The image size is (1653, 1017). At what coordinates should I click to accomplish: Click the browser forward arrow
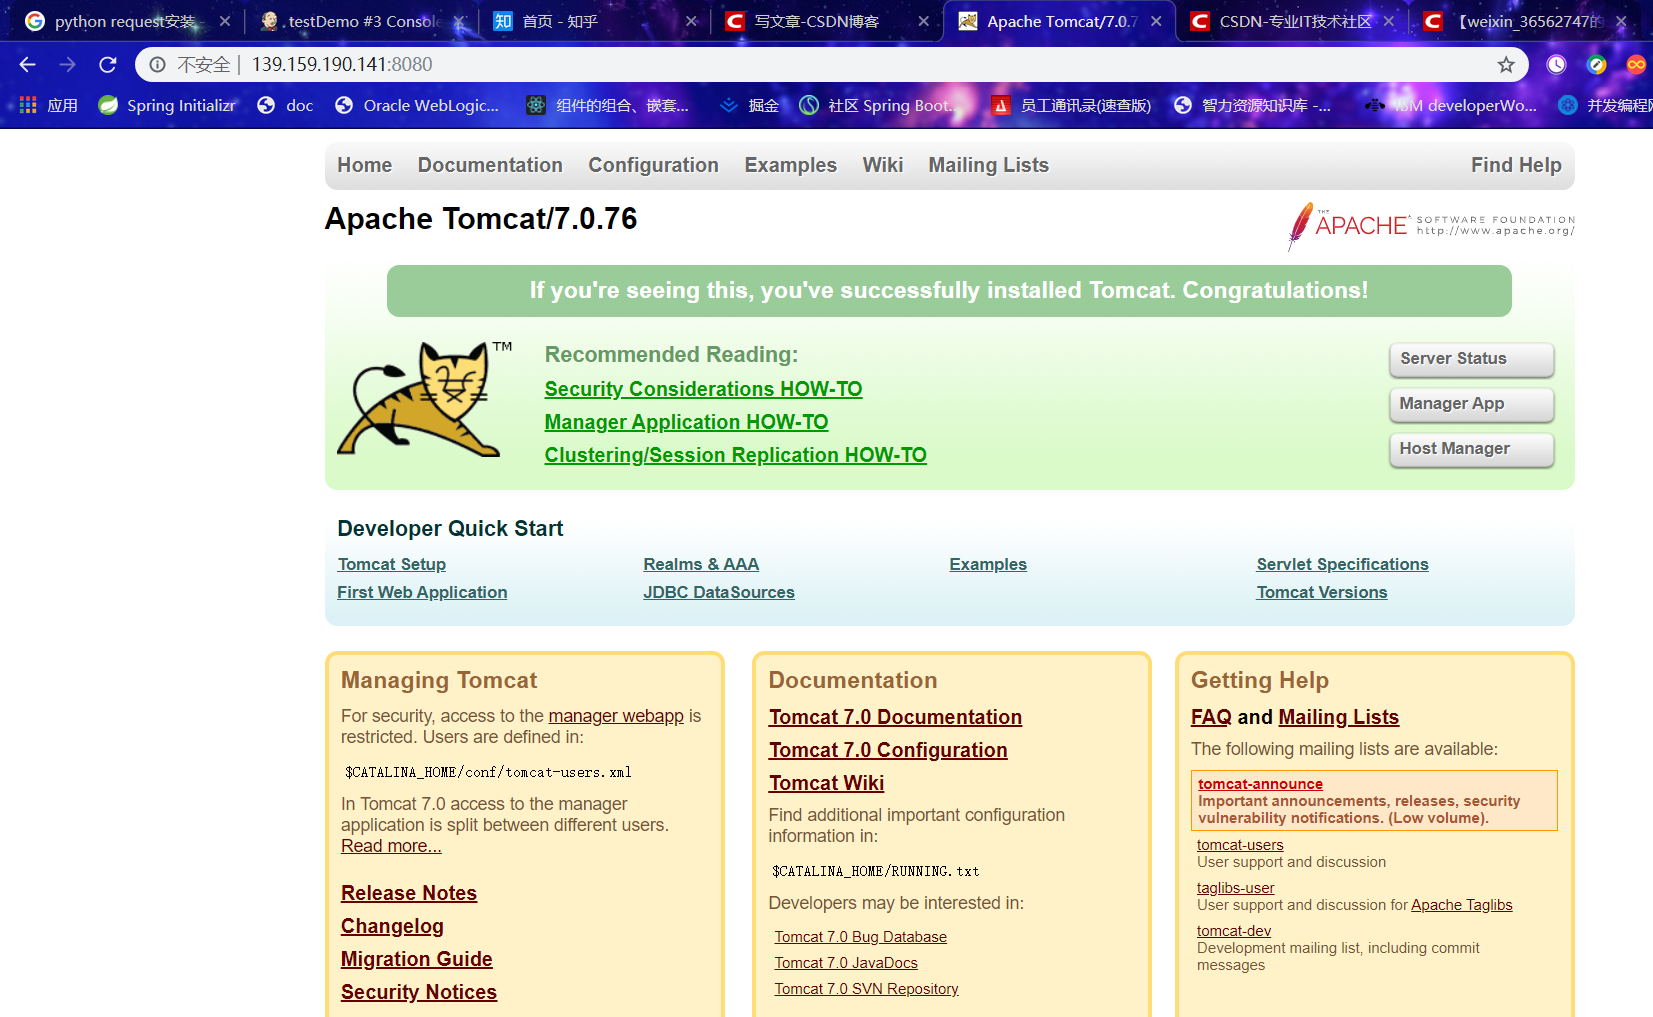click(x=67, y=64)
